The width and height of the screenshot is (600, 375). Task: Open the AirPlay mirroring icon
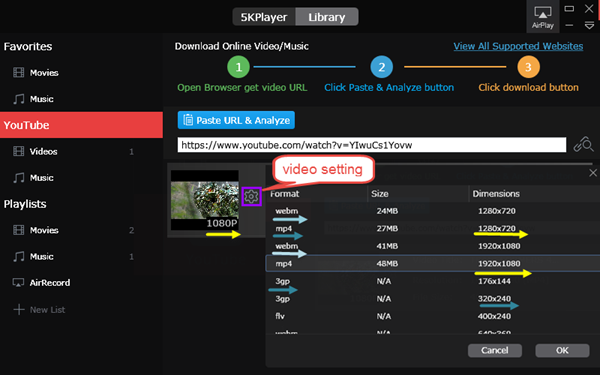tap(543, 17)
